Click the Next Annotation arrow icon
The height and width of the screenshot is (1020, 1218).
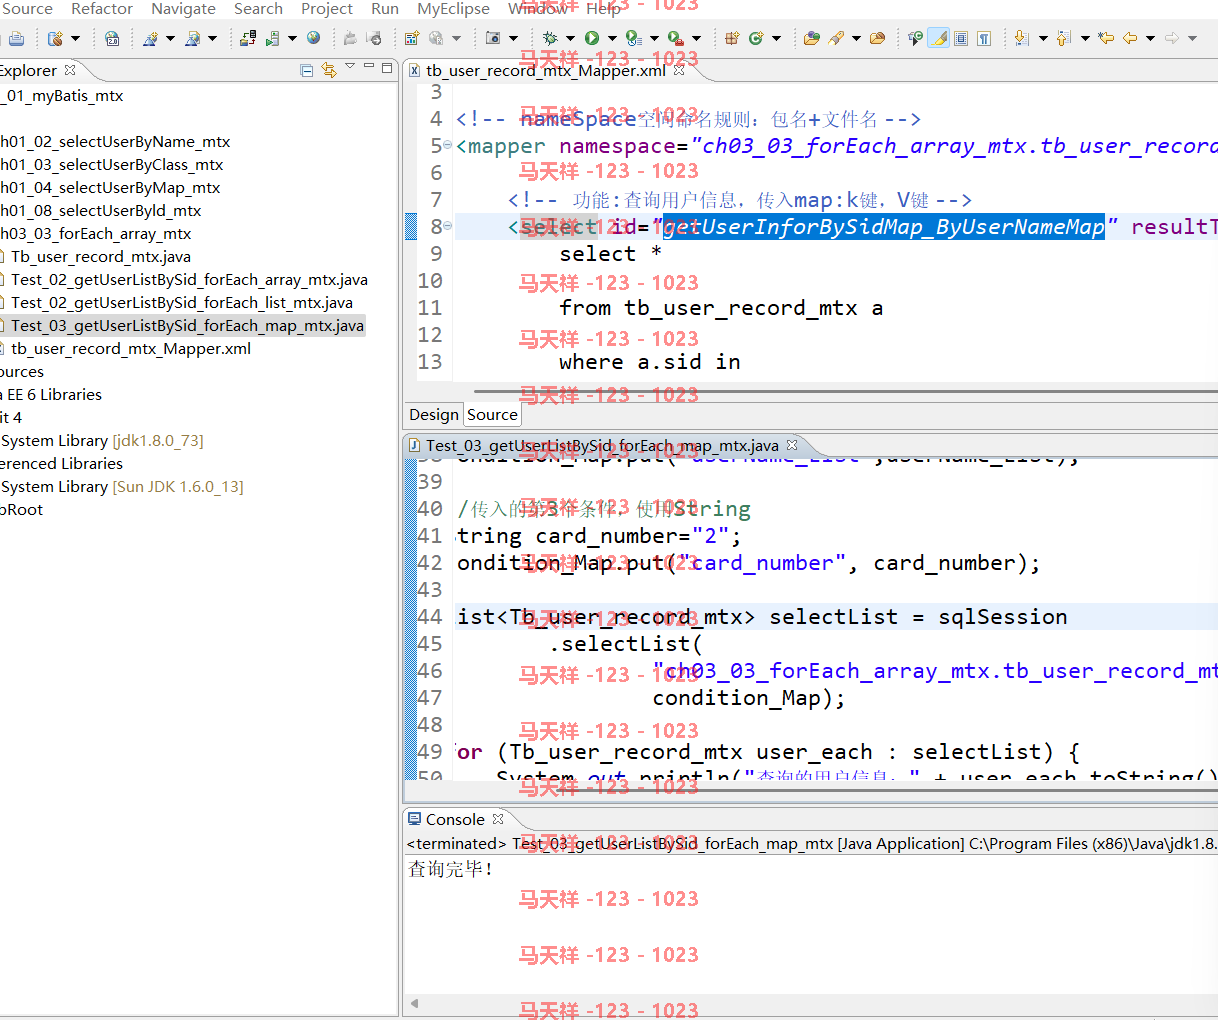coord(1021,38)
